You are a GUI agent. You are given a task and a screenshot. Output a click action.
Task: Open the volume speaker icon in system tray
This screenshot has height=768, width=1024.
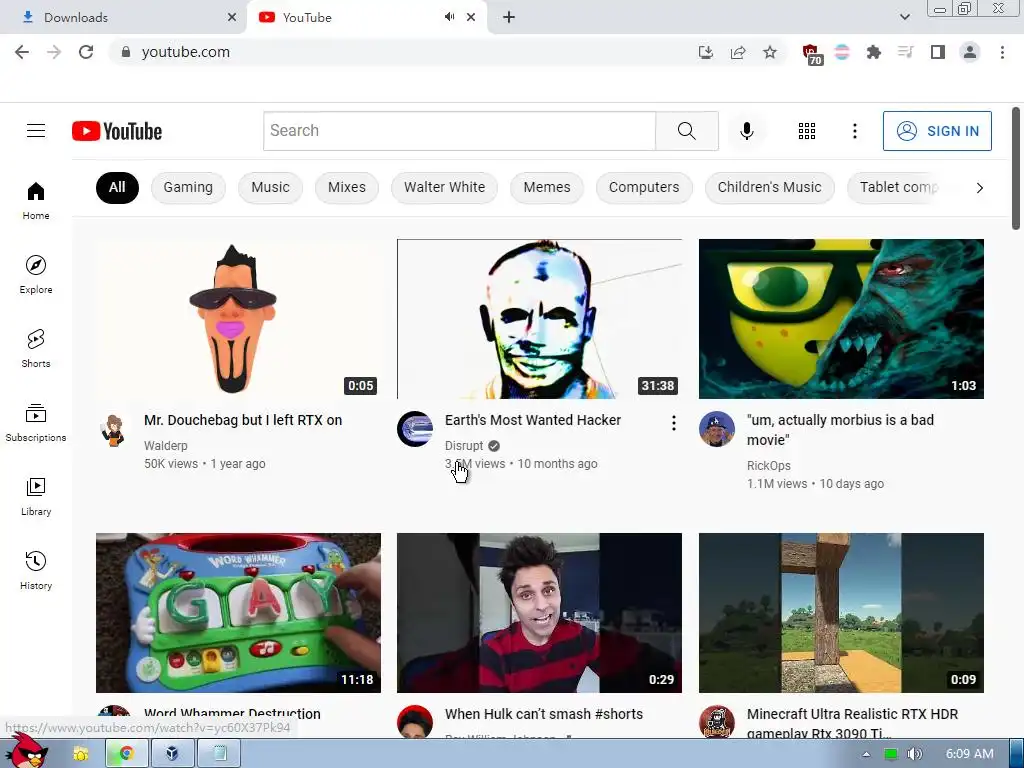(x=914, y=754)
